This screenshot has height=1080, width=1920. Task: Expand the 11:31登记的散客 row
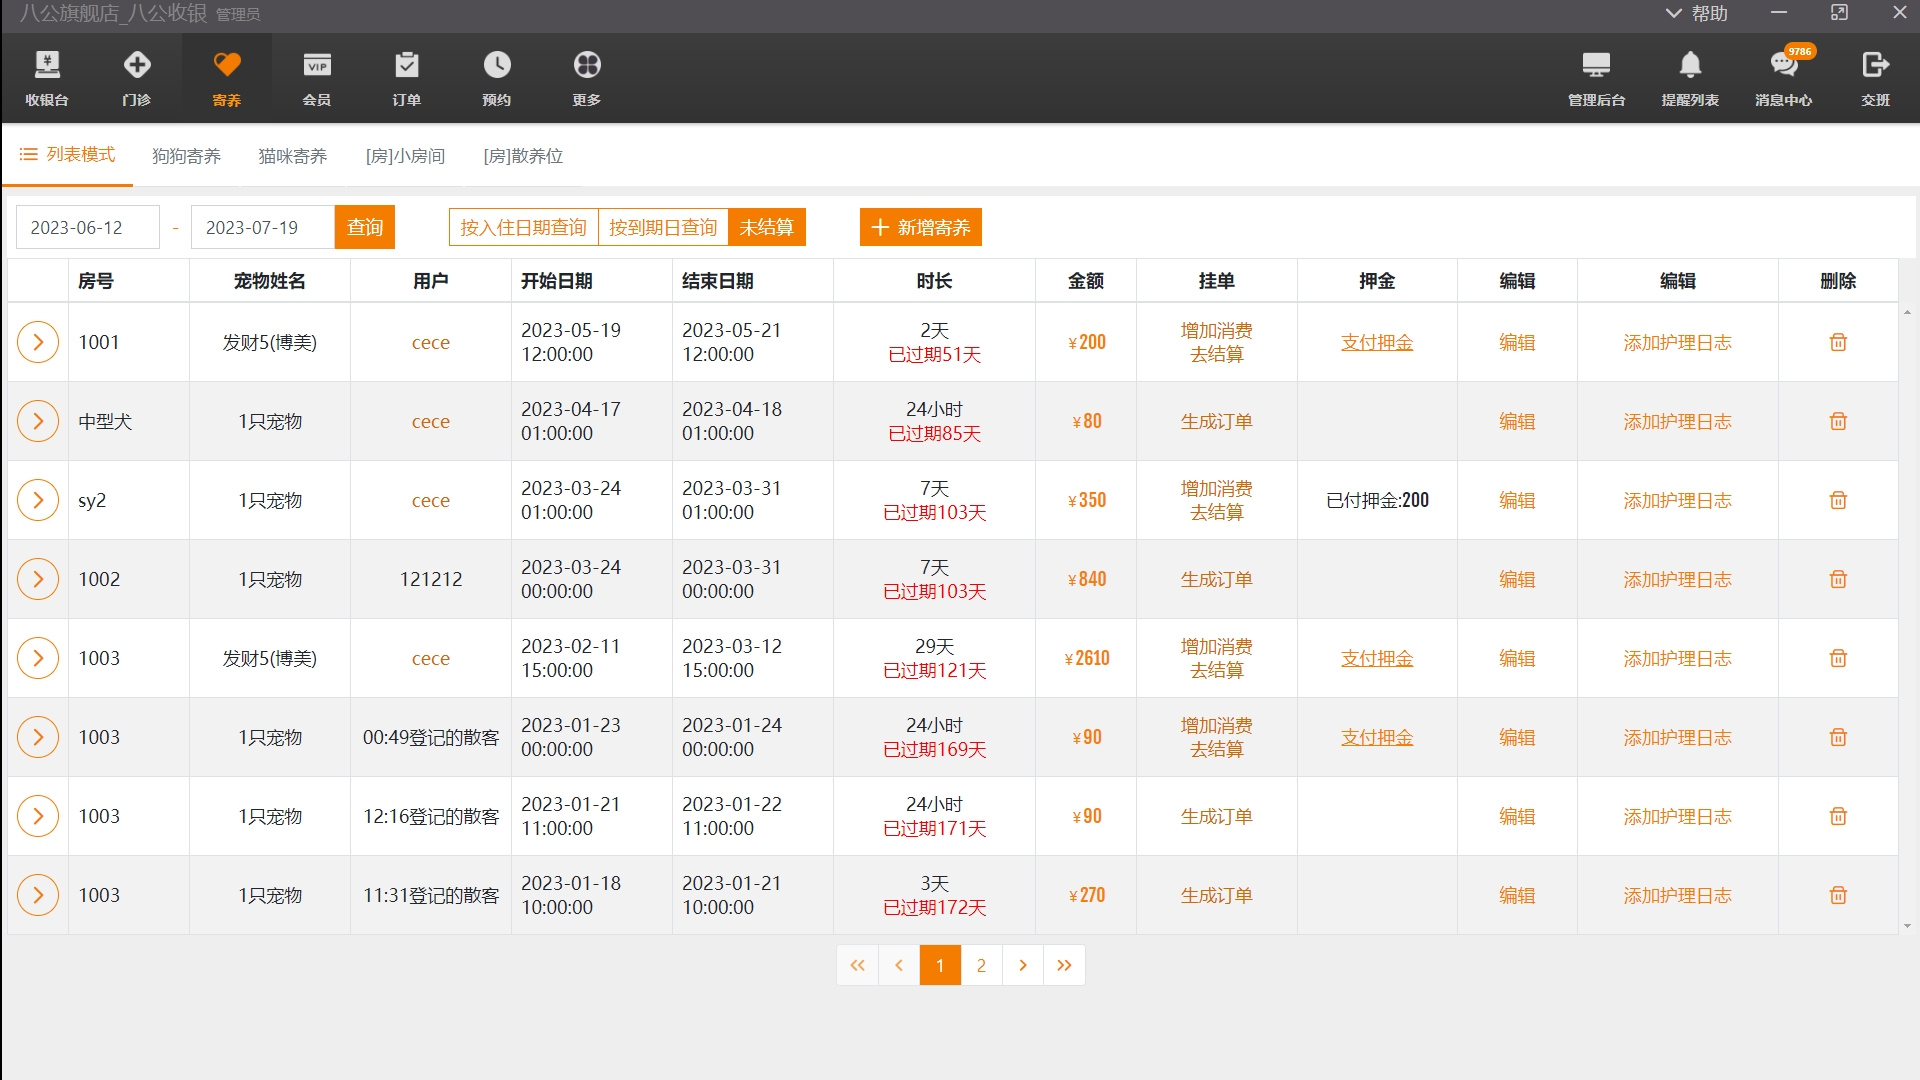(38, 895)
